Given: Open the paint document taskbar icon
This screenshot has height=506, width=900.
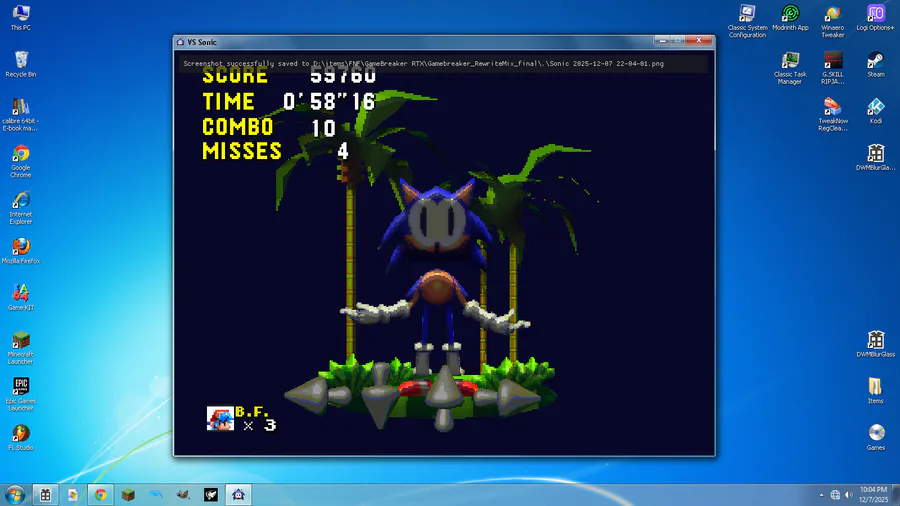Looking at the screenshot, I should pyautogui.click(x=73, y=495).
